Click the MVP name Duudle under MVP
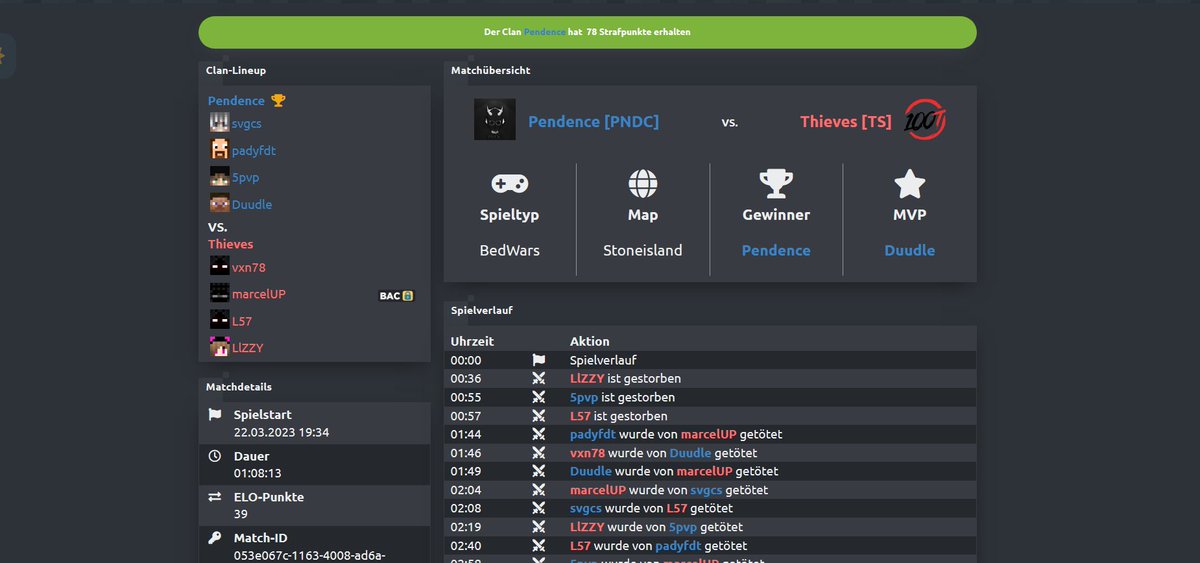This screenshot has width=1200, height=563. 909,250
